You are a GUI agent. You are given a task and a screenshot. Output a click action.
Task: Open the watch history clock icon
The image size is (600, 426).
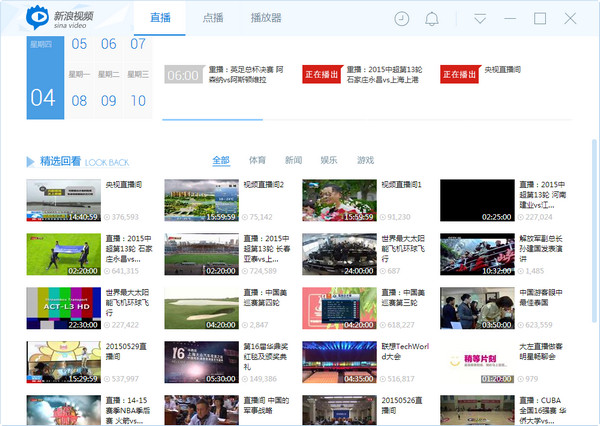coord(402,19)
